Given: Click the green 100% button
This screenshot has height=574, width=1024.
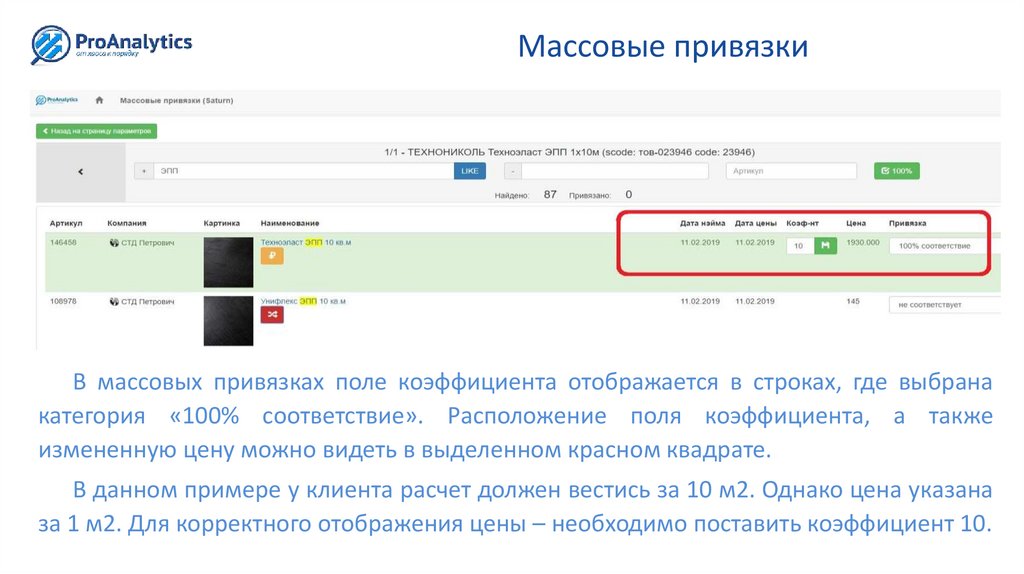Looking at the screenshot, I should [x=897, y=171].
